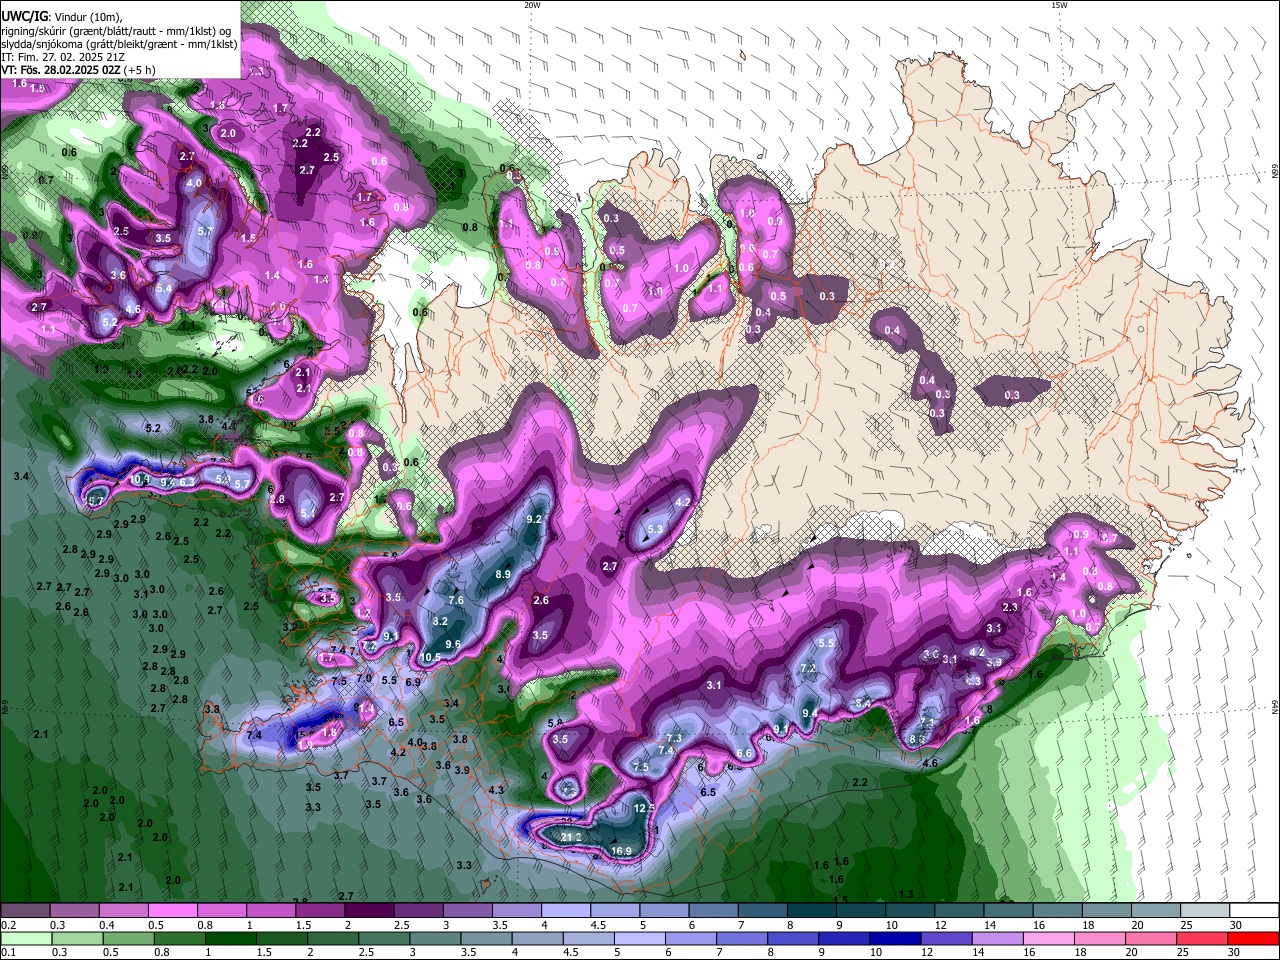Select the 16.9 precipitation value on the map
This screenshot has width=1280, height=960.
click(x=621, y=851)
